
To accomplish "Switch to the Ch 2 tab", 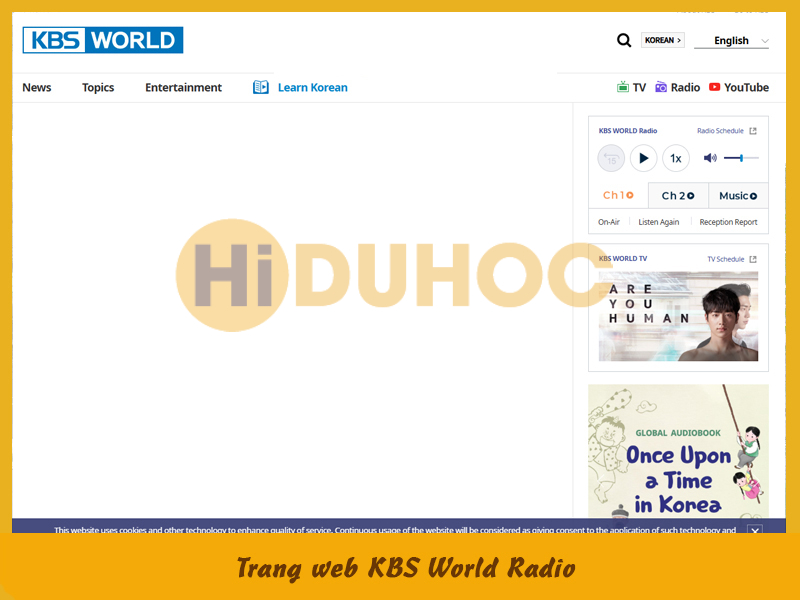I will tap(677, 195).
